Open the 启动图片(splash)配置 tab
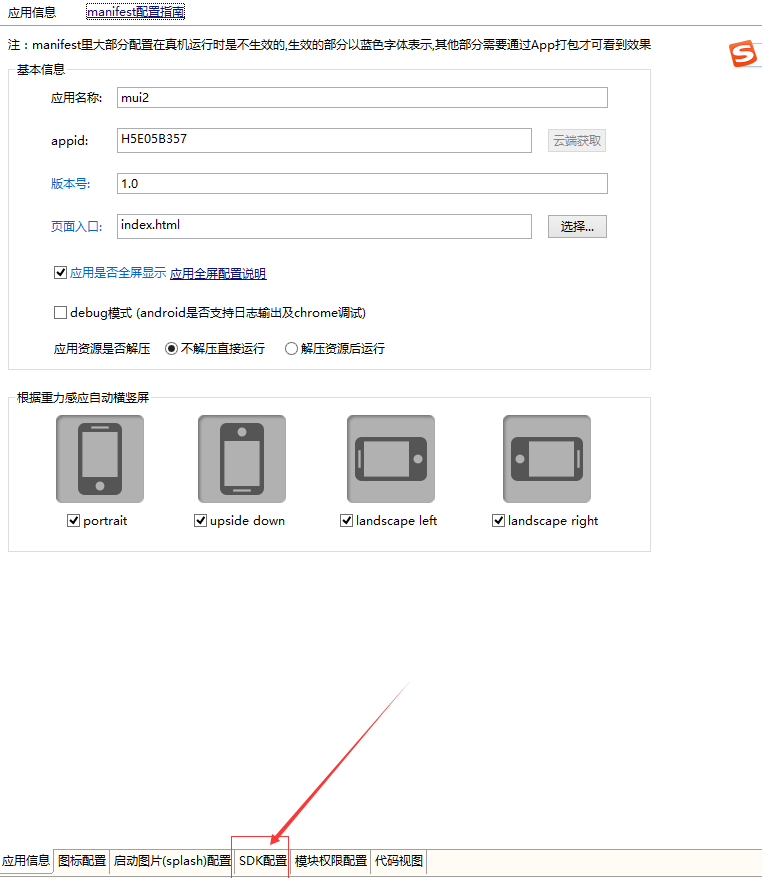 172,861
